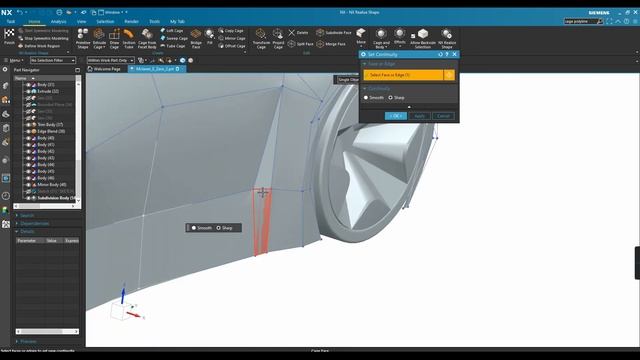Toggle visibility of Edge Blend (39)
Image resolution: width=640 pixels, height=360 pixels.
(28, 131)
